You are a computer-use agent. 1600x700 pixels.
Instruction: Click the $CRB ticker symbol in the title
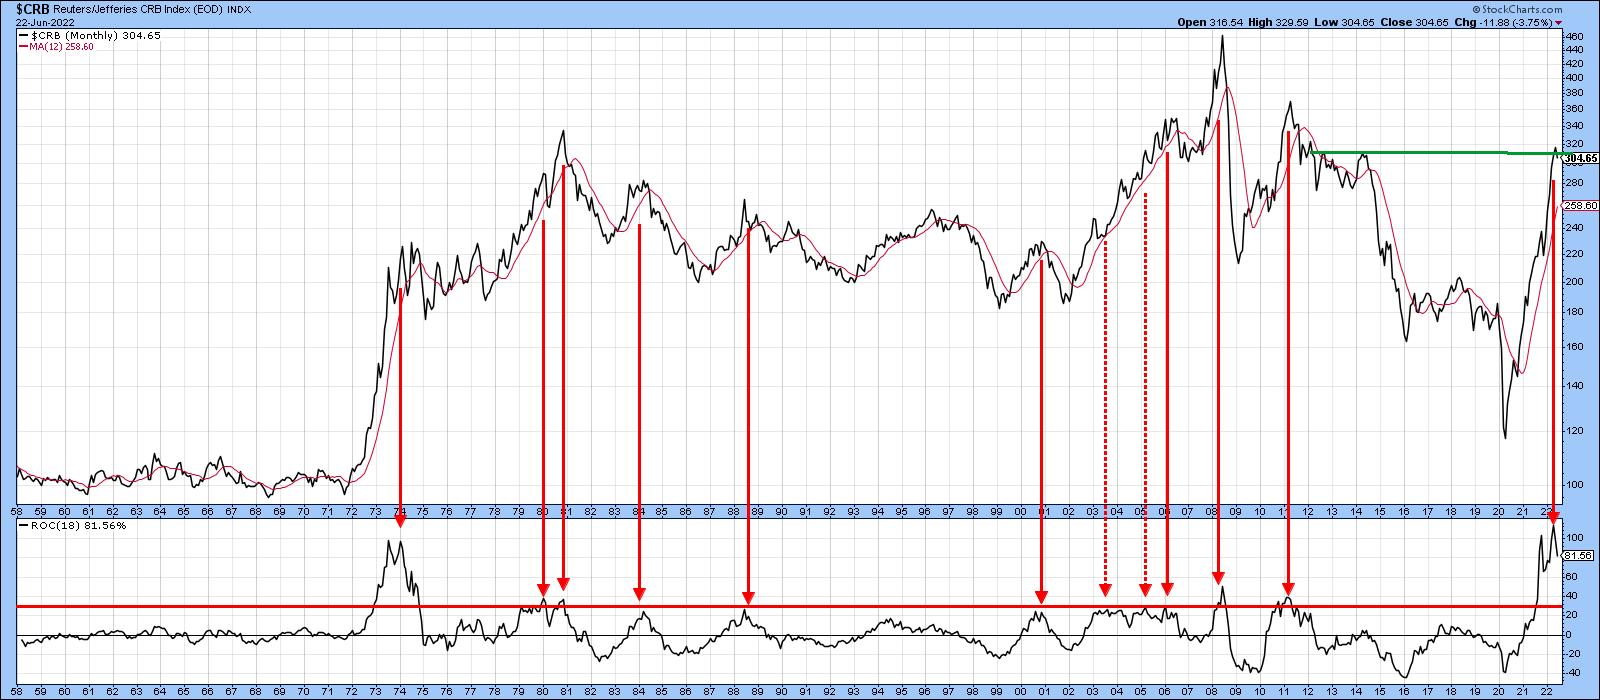tap(32, 8)
